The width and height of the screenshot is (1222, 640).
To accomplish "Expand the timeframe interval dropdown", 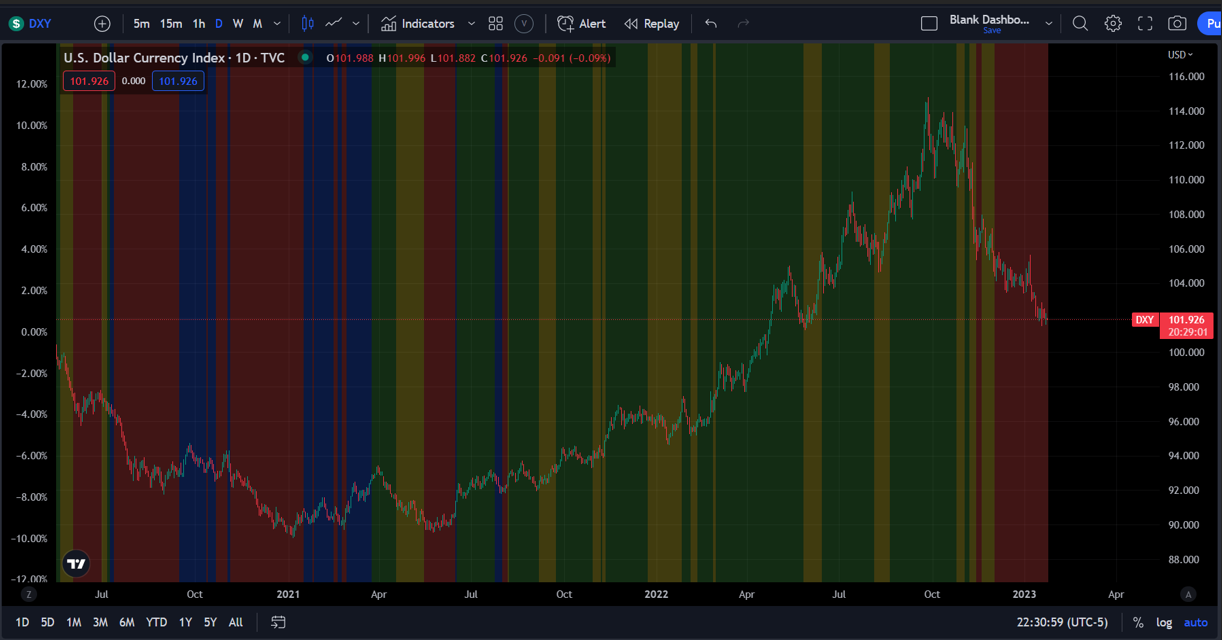I will [277, 23].
